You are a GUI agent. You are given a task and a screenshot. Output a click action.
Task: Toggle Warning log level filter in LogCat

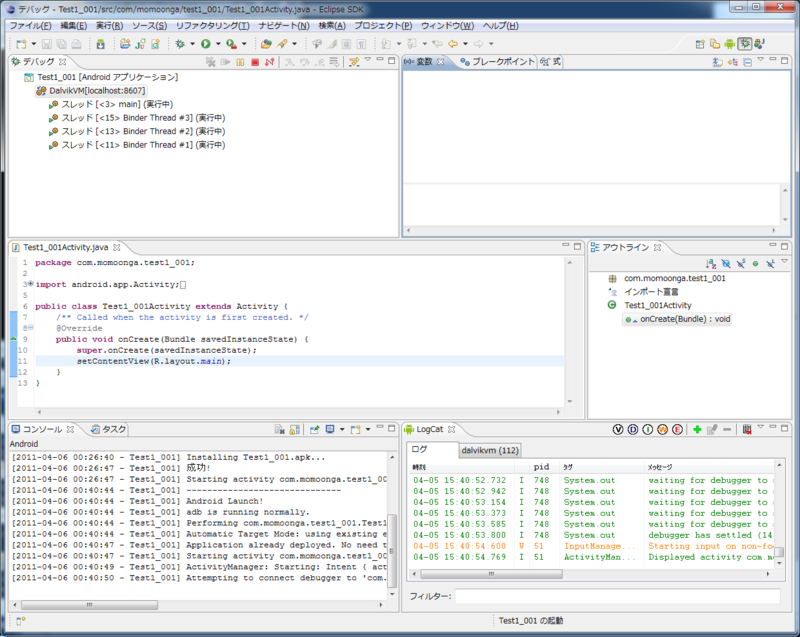663,429
